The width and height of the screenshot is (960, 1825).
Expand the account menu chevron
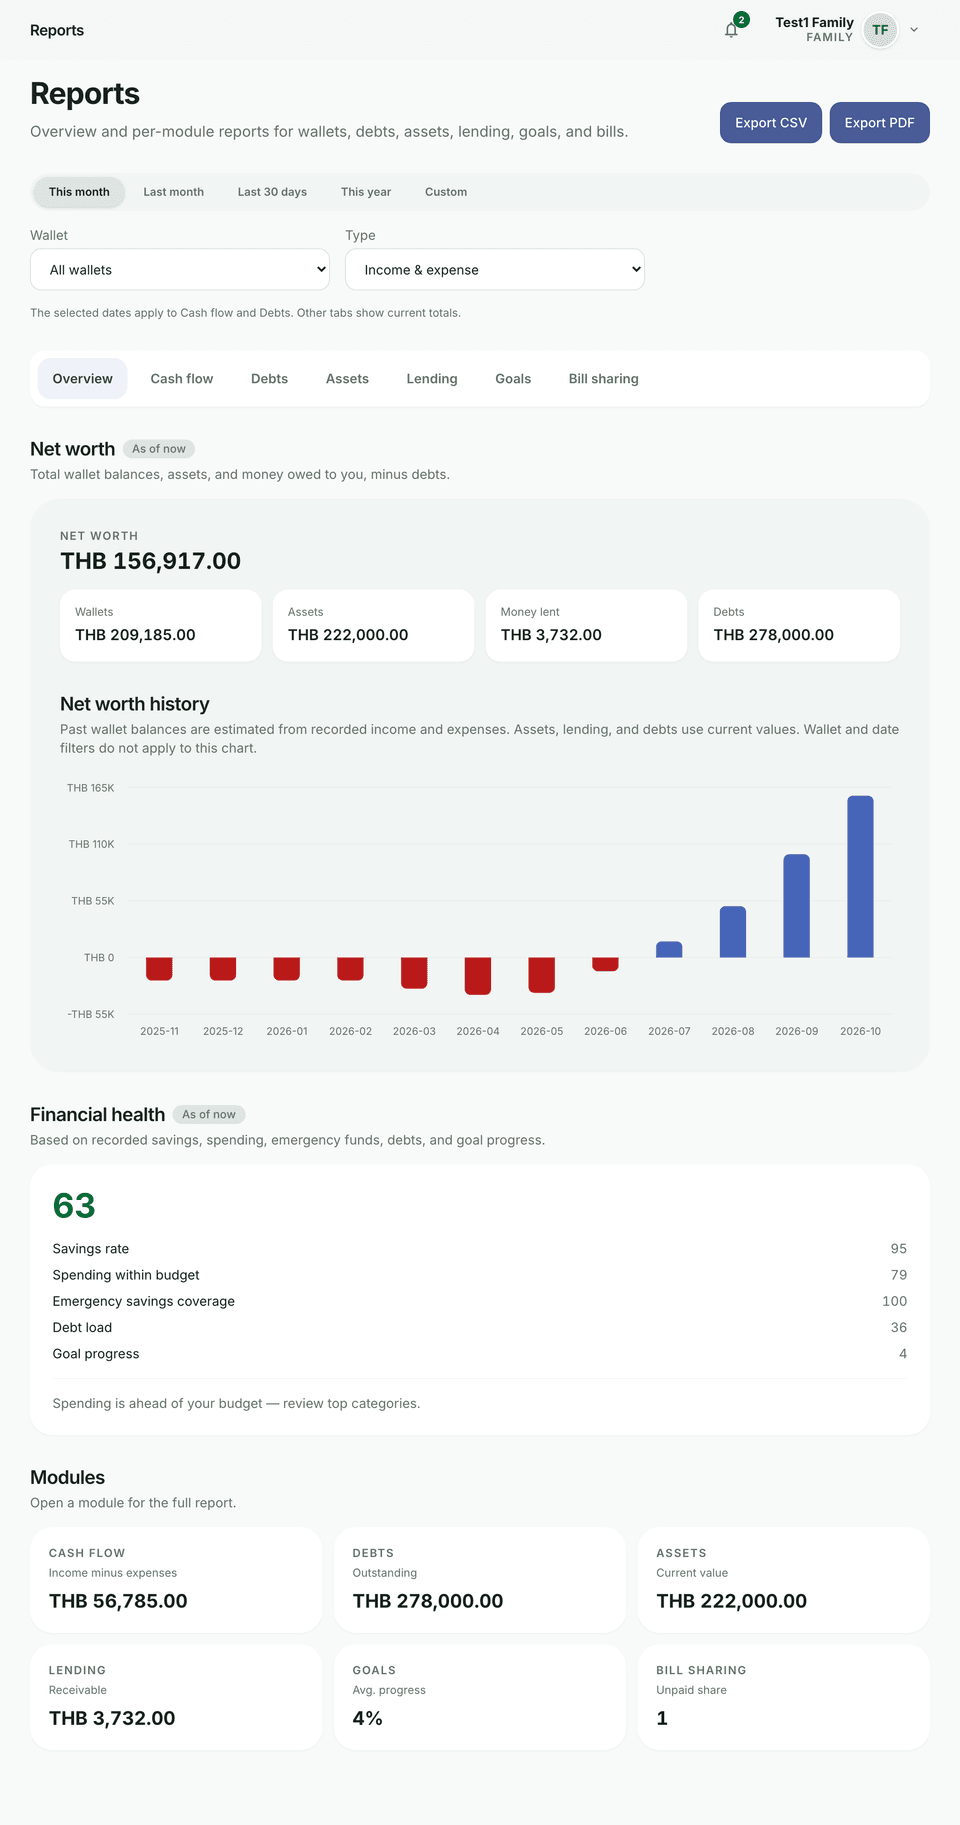click(x=914, y=30)
